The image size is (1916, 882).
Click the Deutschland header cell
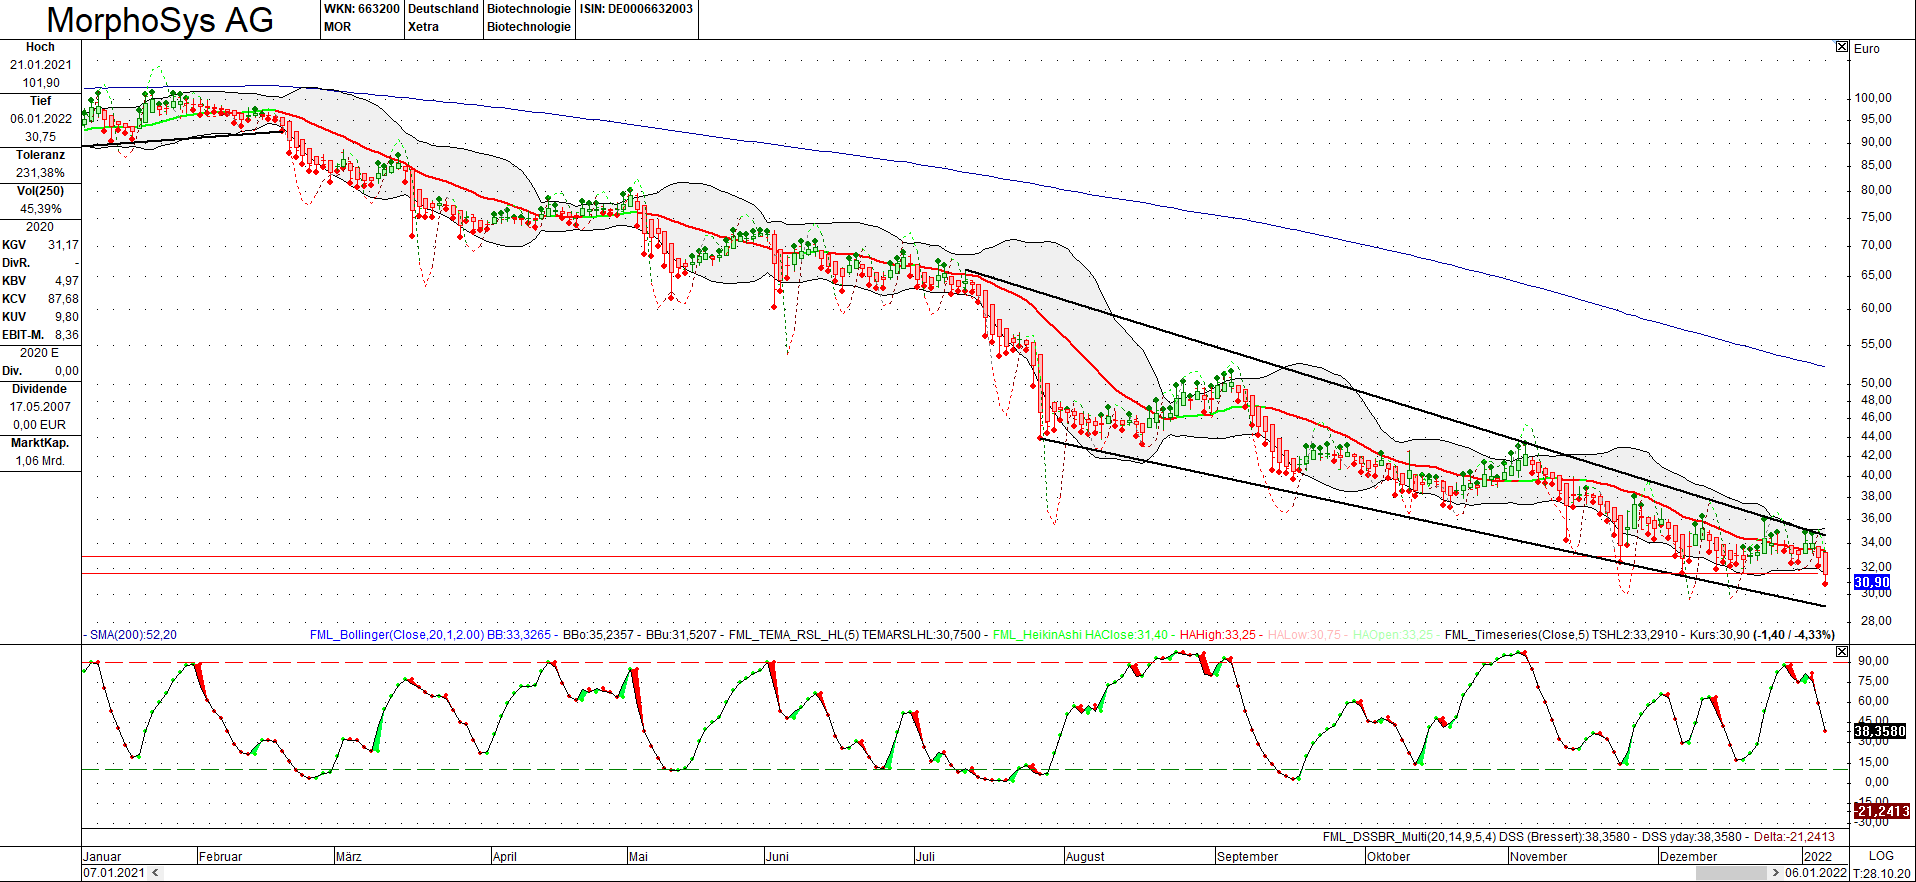443,9
